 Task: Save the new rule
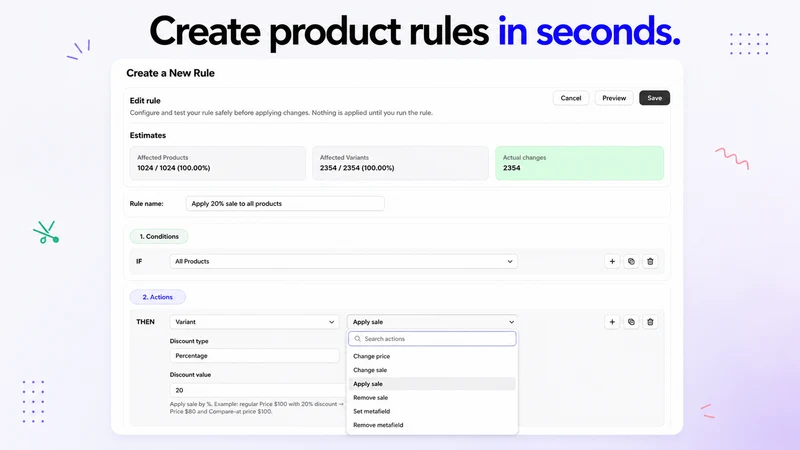(x=655, y=98)
